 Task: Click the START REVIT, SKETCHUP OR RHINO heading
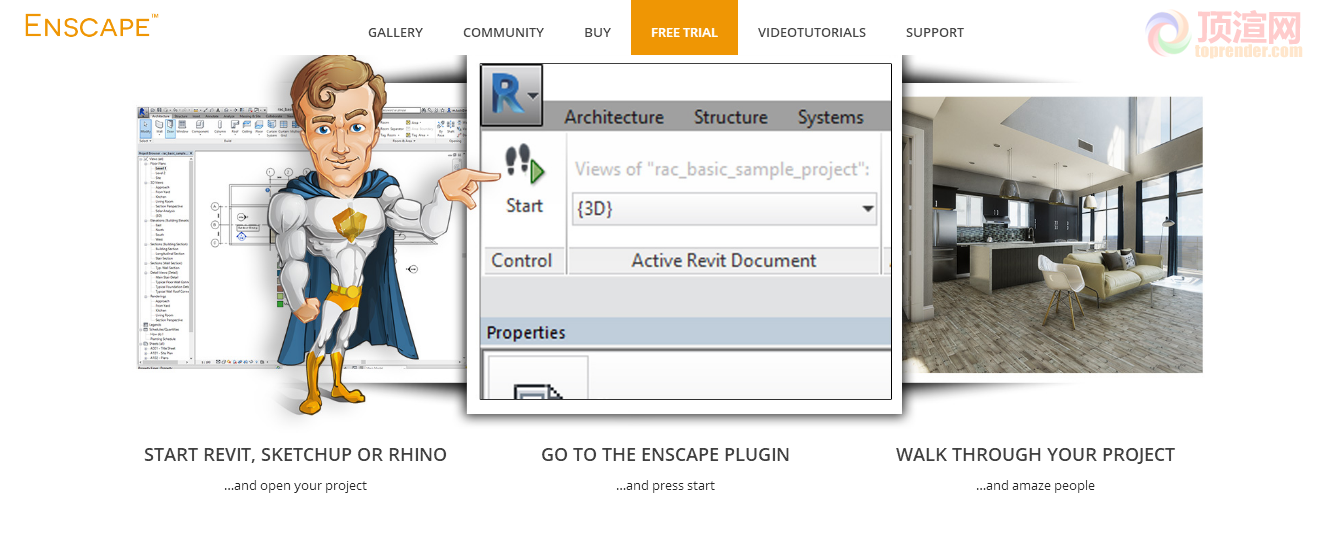(296, 454)
